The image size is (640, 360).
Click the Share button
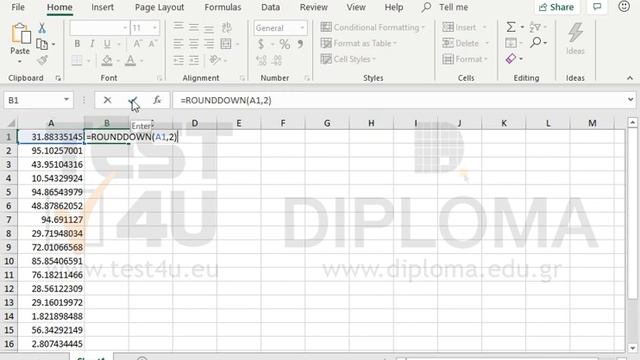point(556,7)
